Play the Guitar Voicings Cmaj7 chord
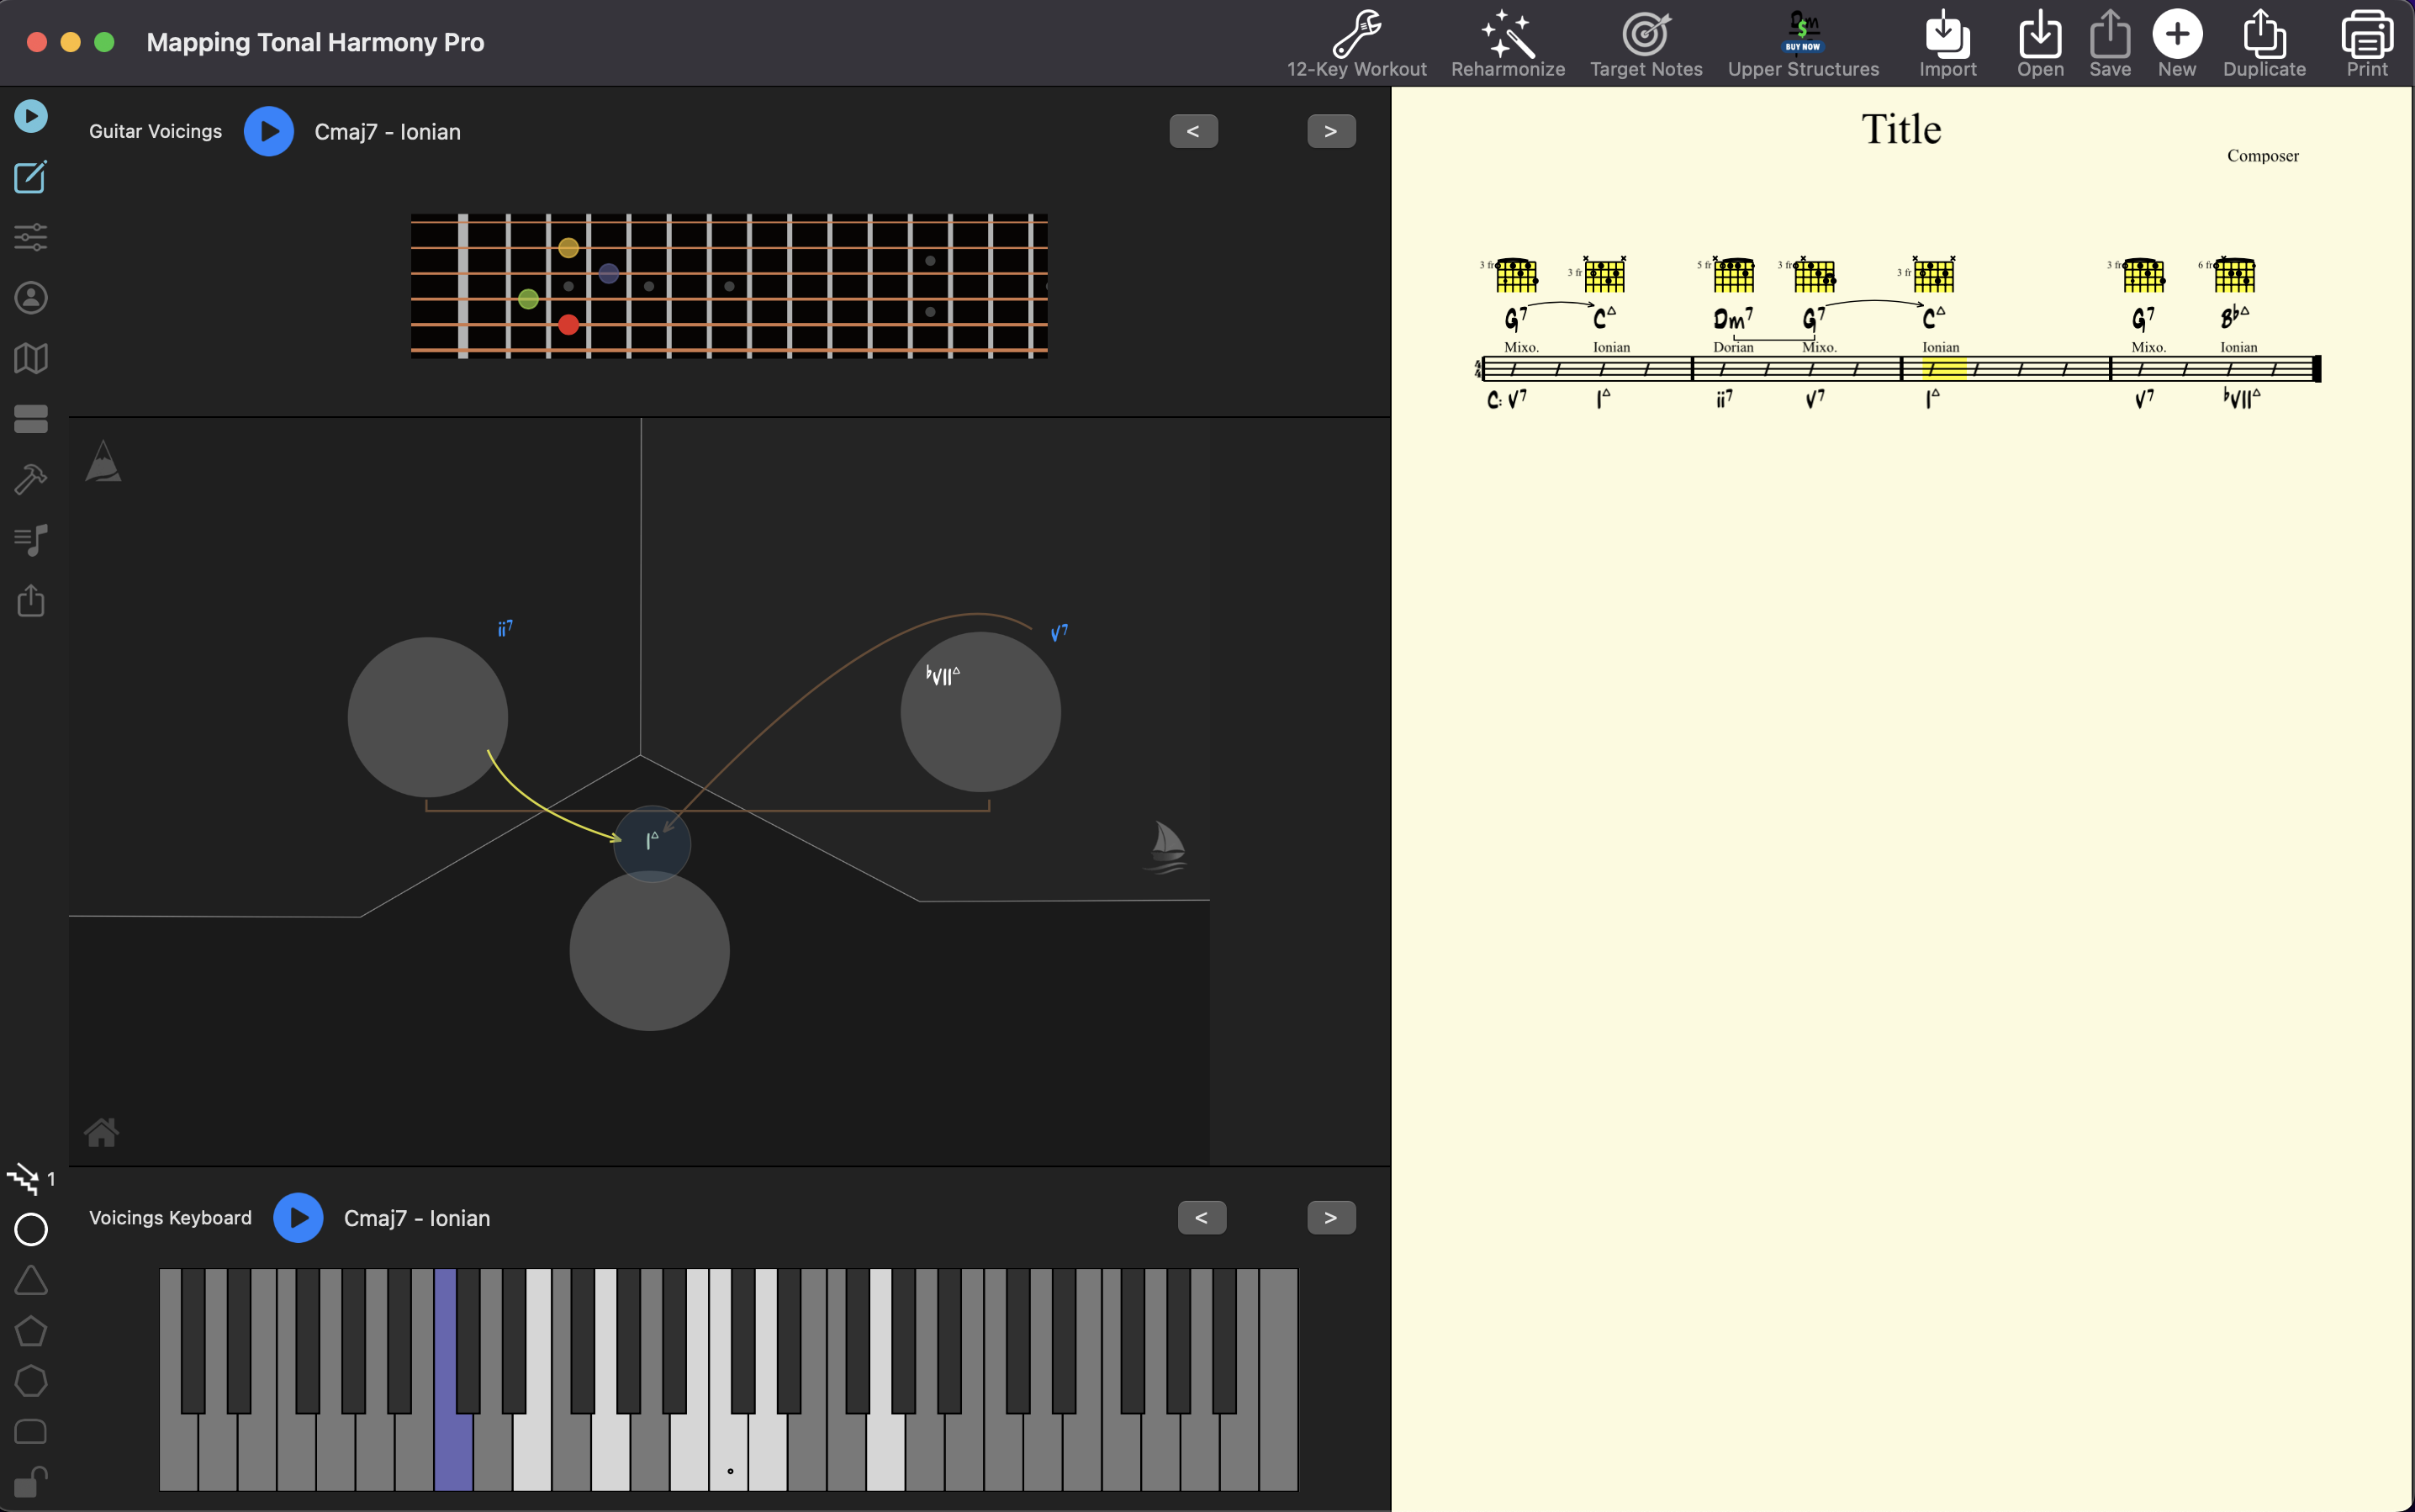The width and height of the screenshot is (2415, 1512). click(x=269, y=131)
